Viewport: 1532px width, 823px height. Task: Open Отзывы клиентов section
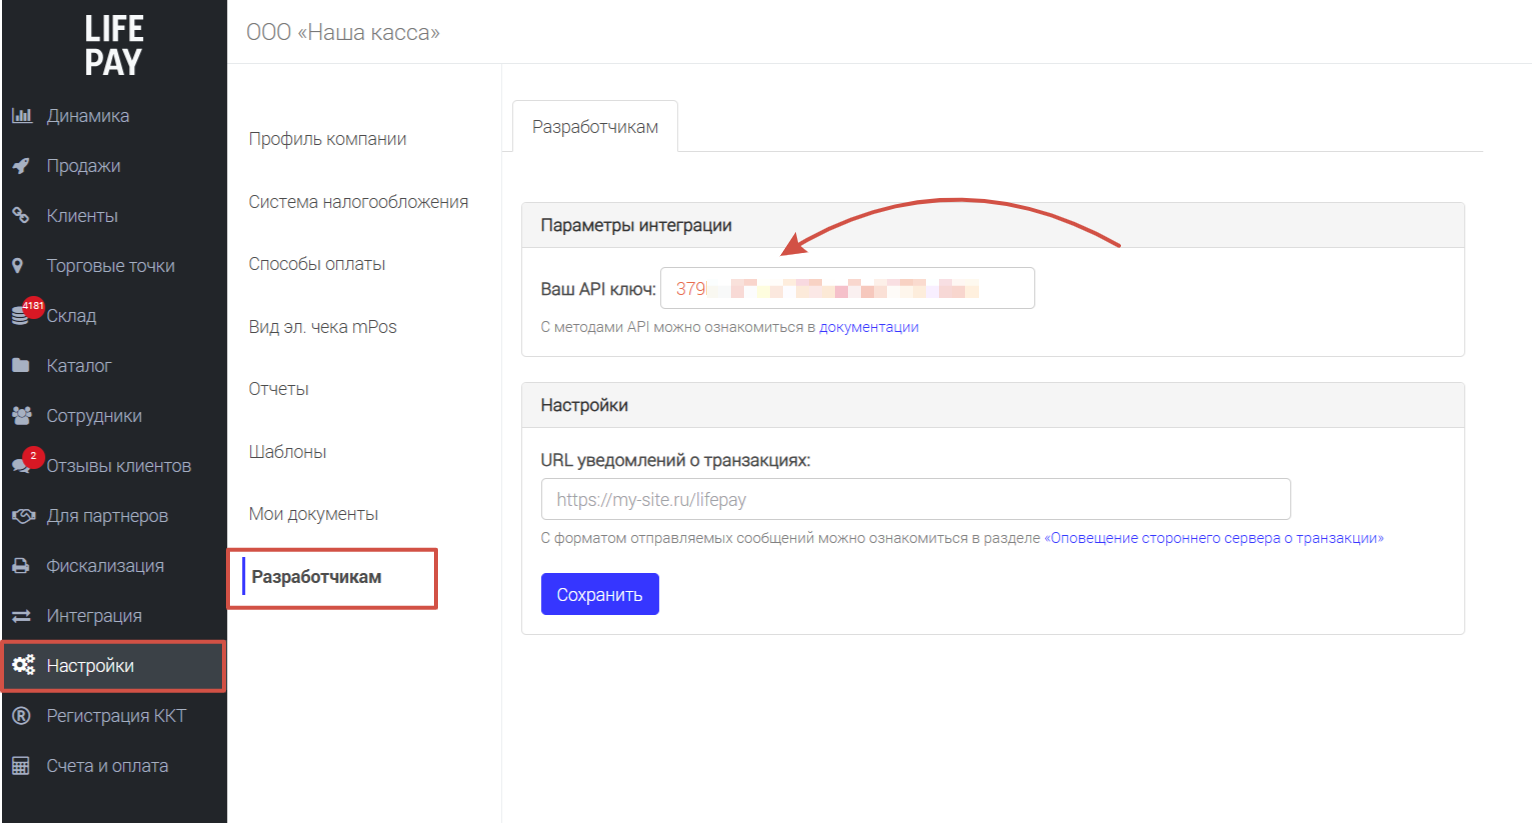118,466
